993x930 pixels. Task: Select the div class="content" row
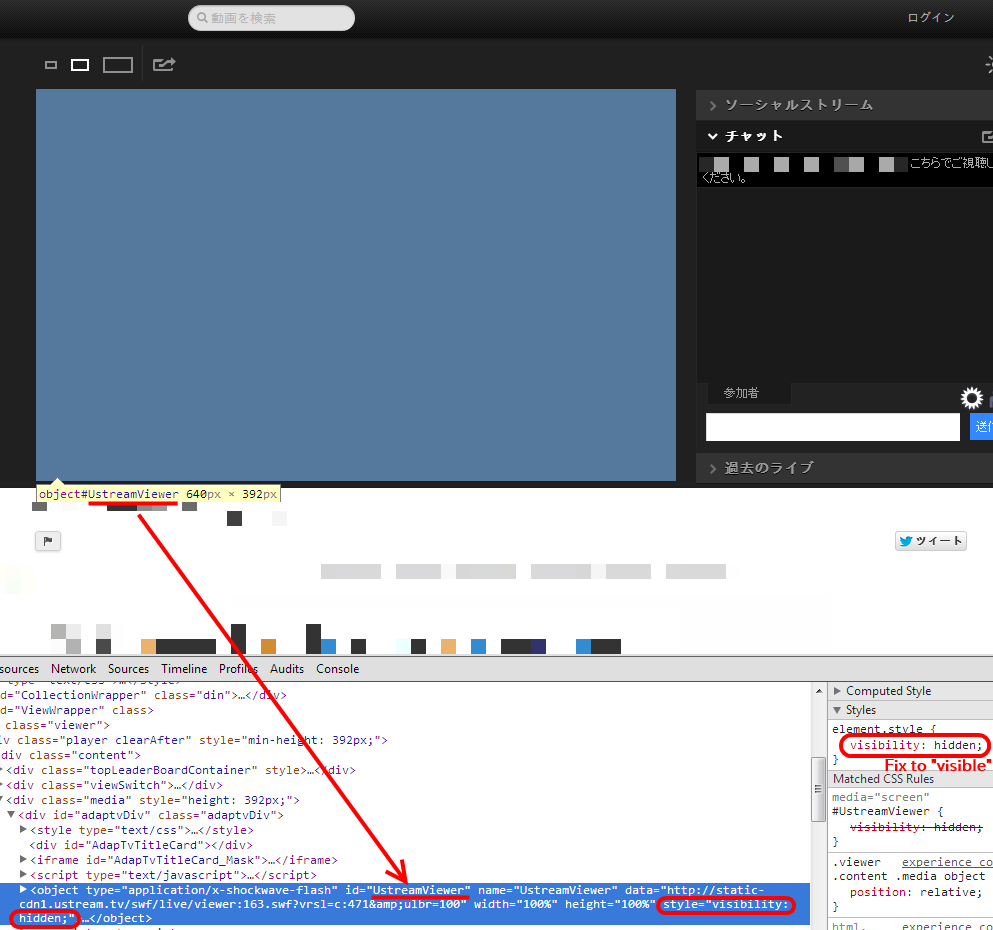coord(70,755)
